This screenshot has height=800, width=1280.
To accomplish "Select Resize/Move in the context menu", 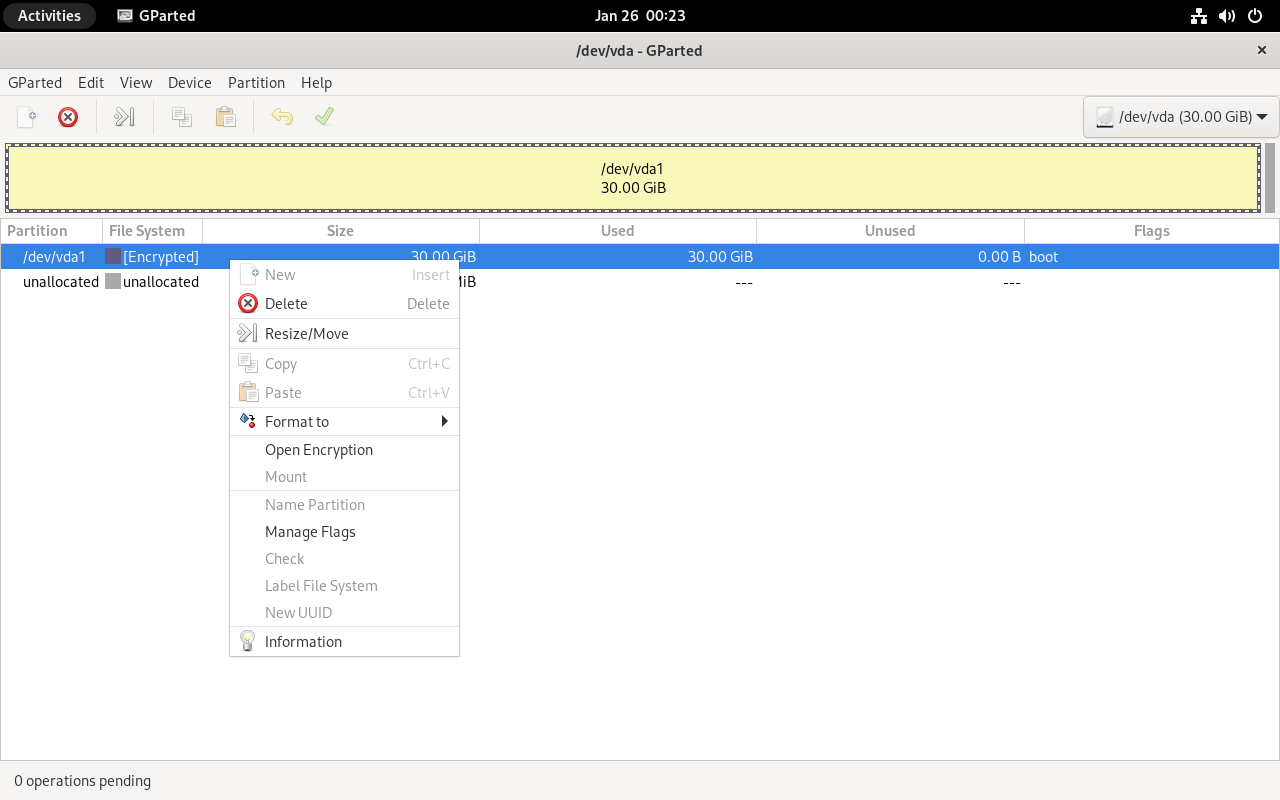I will click(x=306, y=334).
